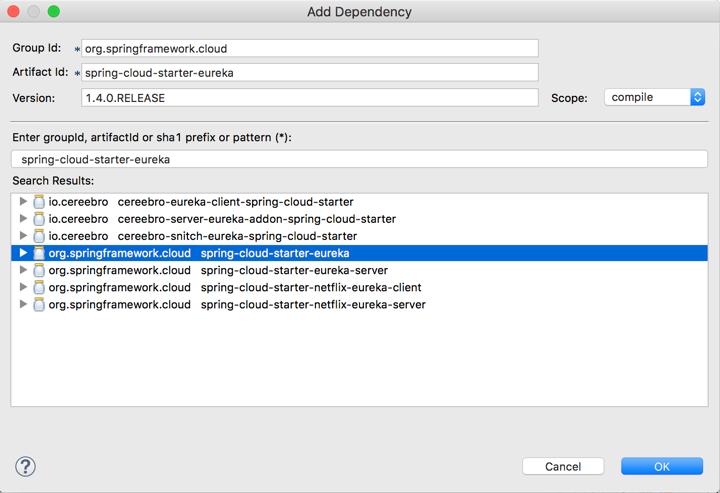Click jar icon for cereebro-server-eureka-addon-spring-cloud-starter
The image size is (720, 493).
tap(39, 219)
